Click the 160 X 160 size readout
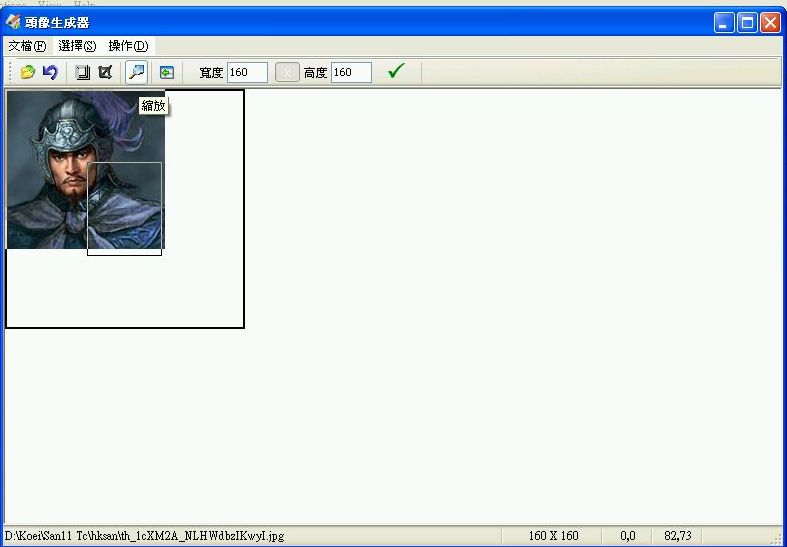Viewport: 787px width, 547px height. tap(553, 535)
